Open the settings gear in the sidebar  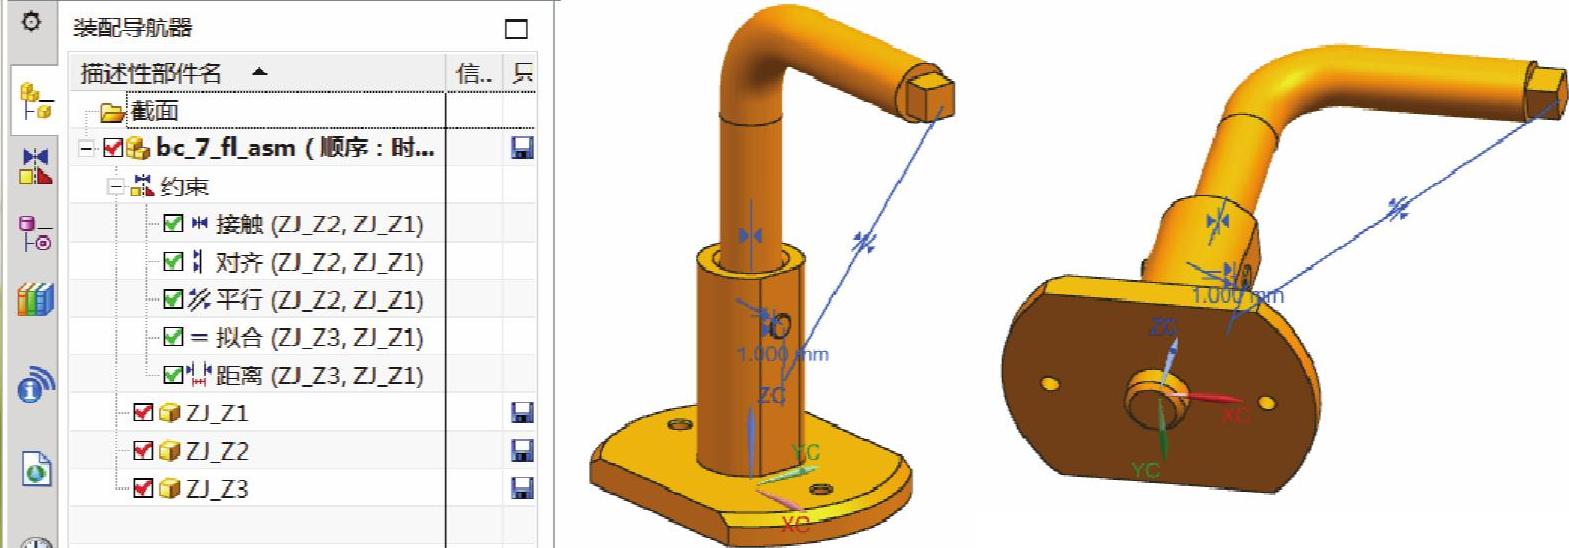click(x=31, y=21)
